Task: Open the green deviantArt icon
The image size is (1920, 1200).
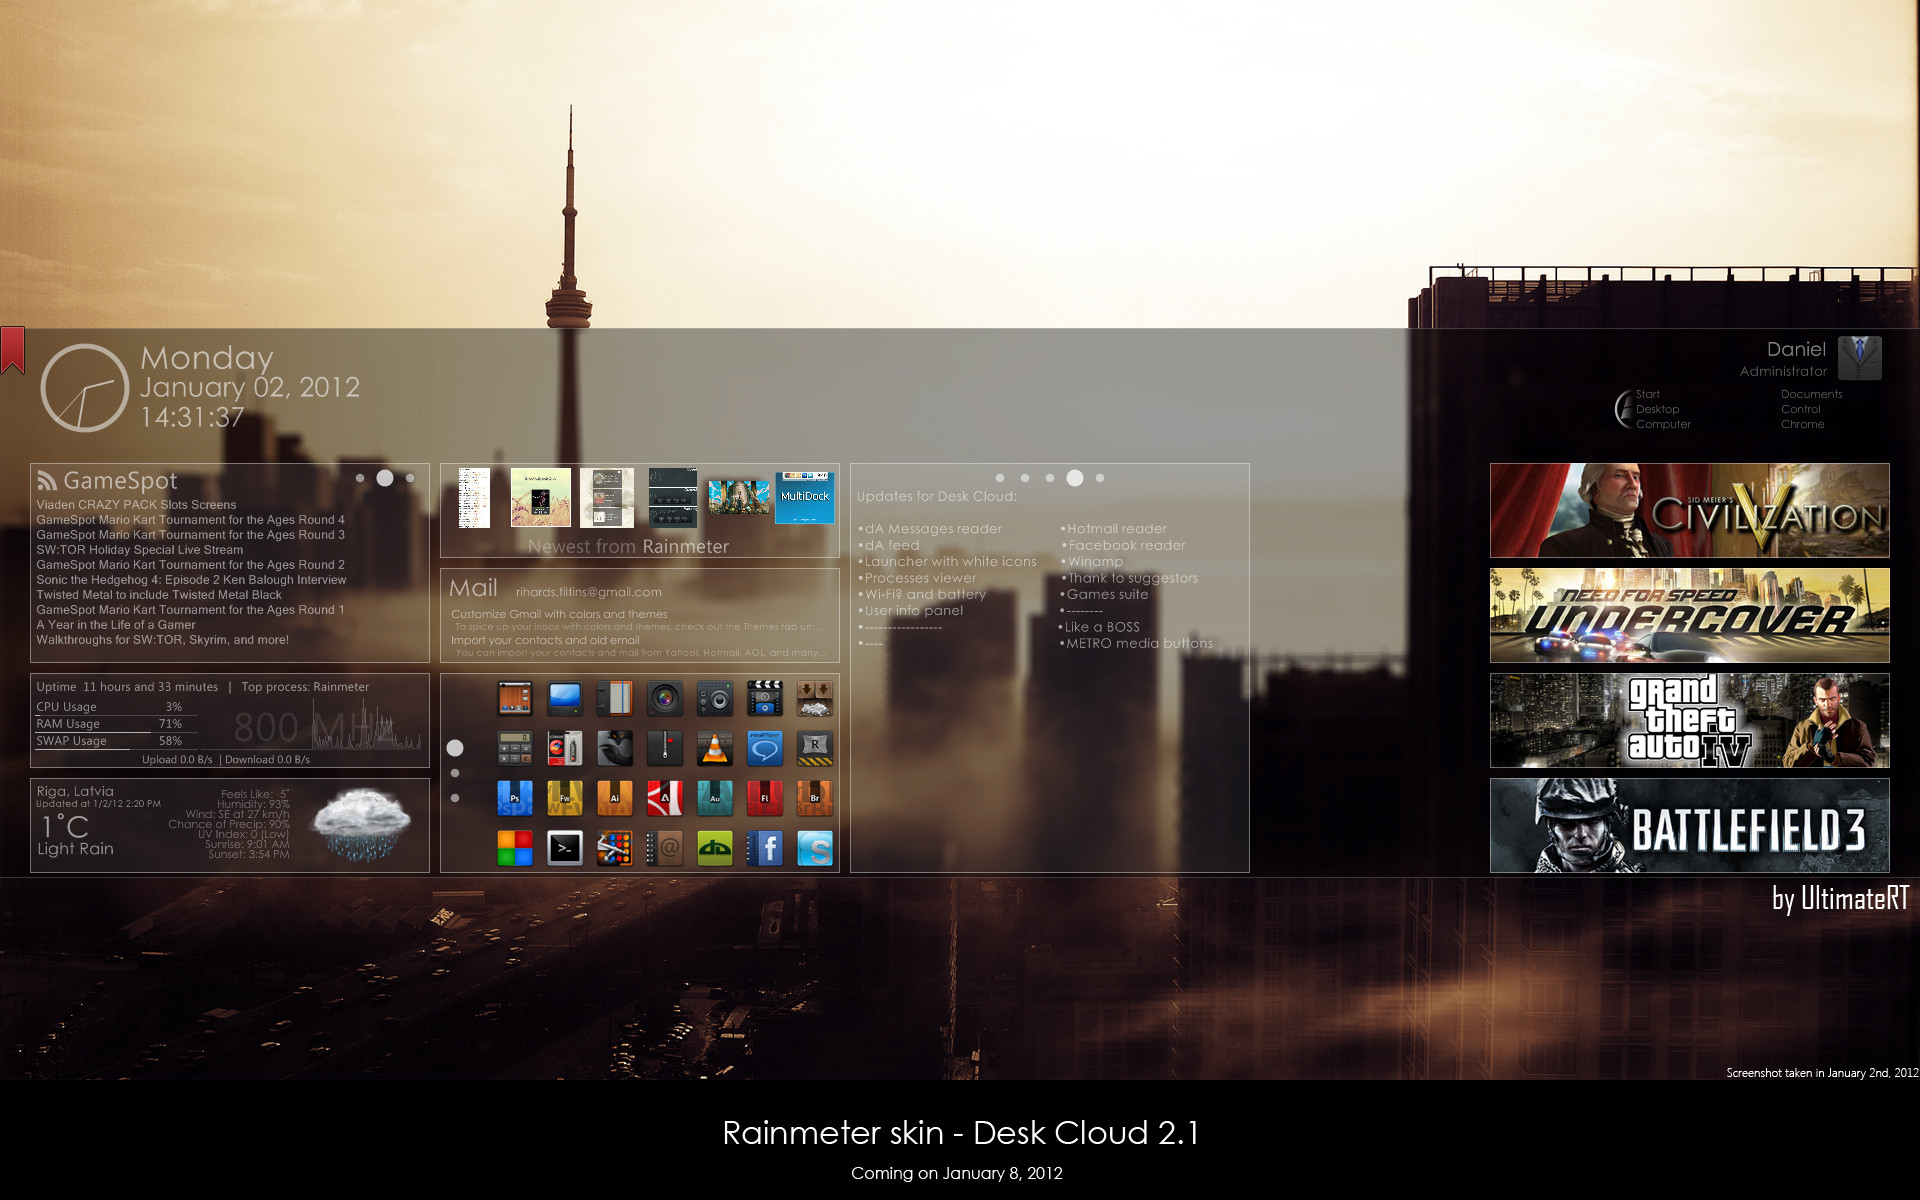Action: tap(715, 848)
